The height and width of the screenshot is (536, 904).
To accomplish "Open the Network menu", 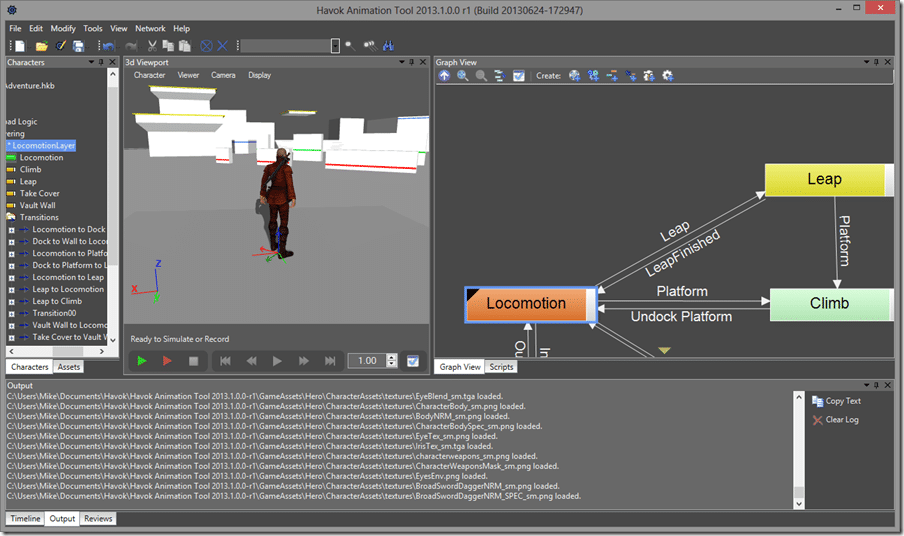I will pyautogui.click(x=150, y=28).
